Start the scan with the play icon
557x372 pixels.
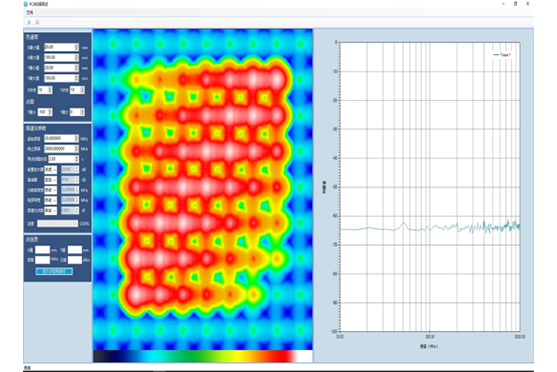click(29, 22)
